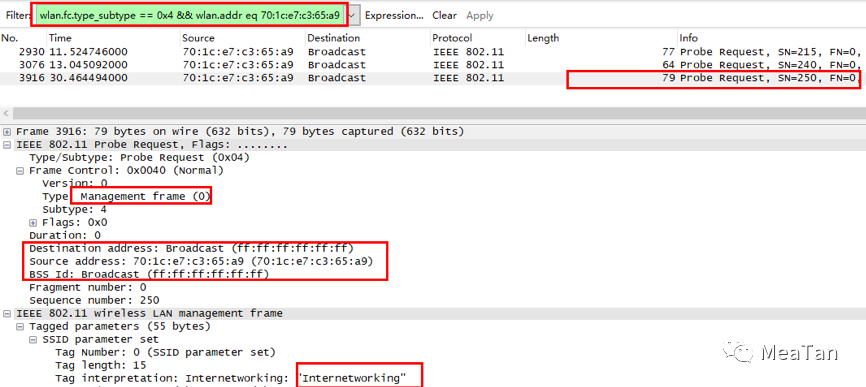Collapse Tagged parameters (55 bytes) node
866x387 pixels.
coord(19,326)
